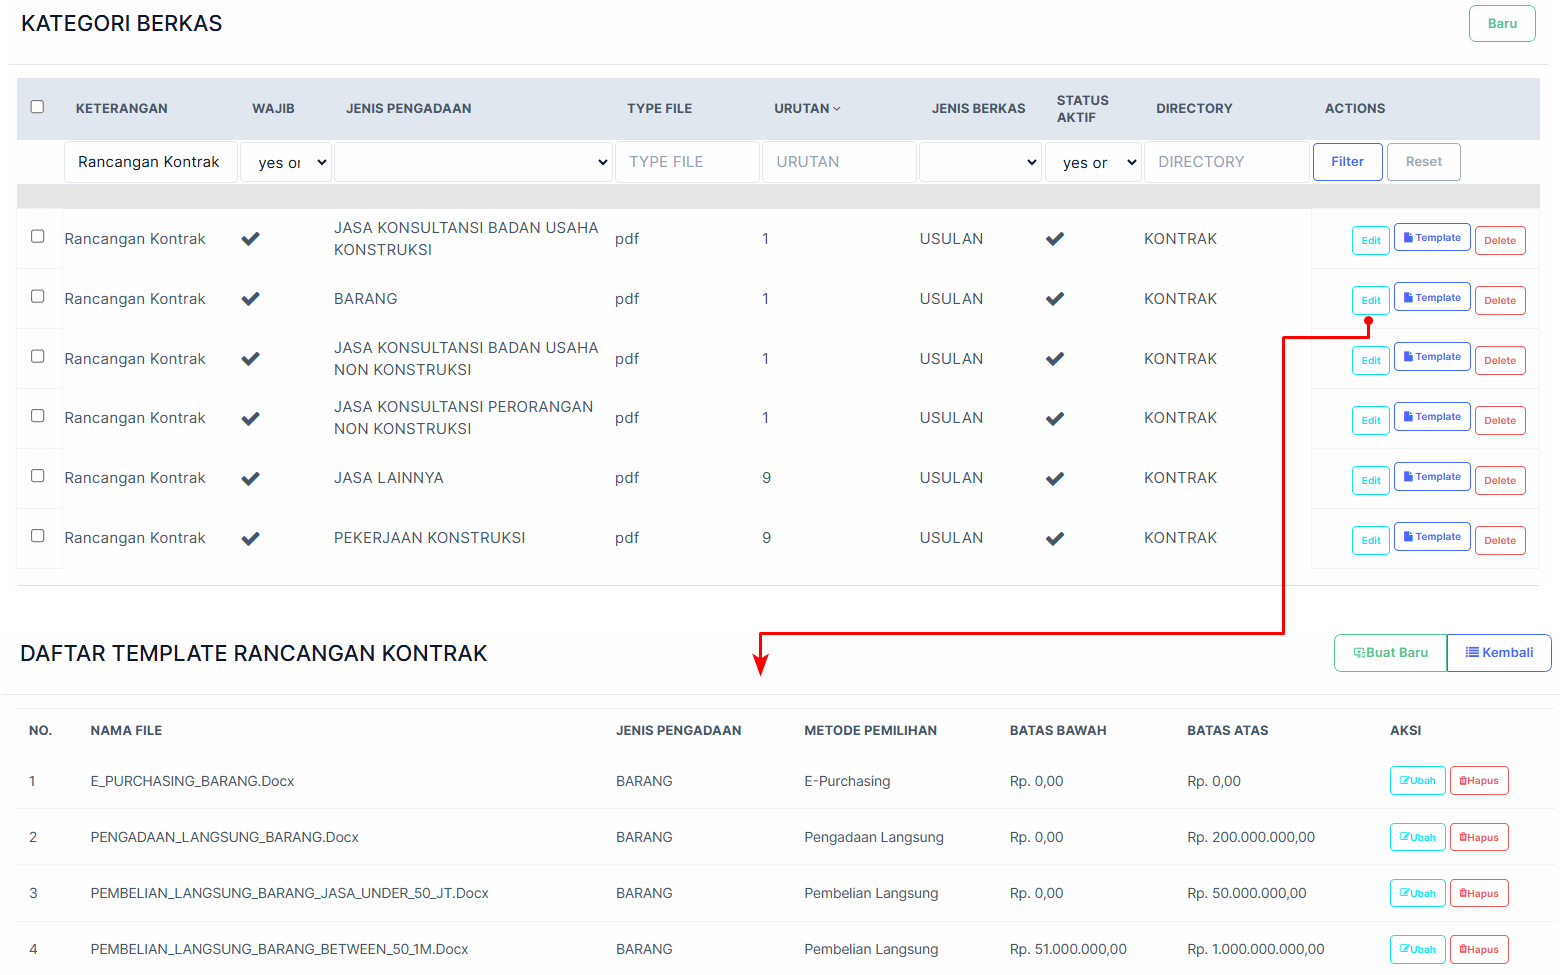This screenshot has height=975, width=1560.
Task: Expand the JENIS PENGADAAN filter dropdown
Action: (x=473, y=162)
